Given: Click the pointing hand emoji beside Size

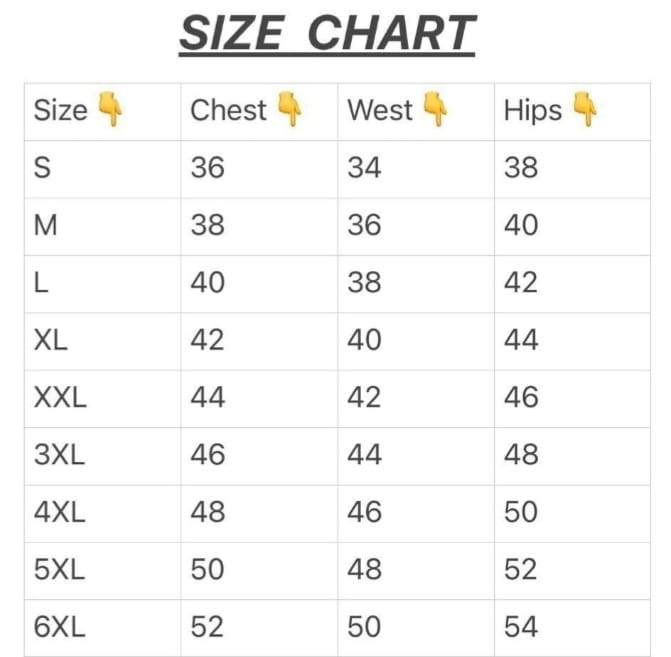Looking at the screenshot, I should [110, 109].
